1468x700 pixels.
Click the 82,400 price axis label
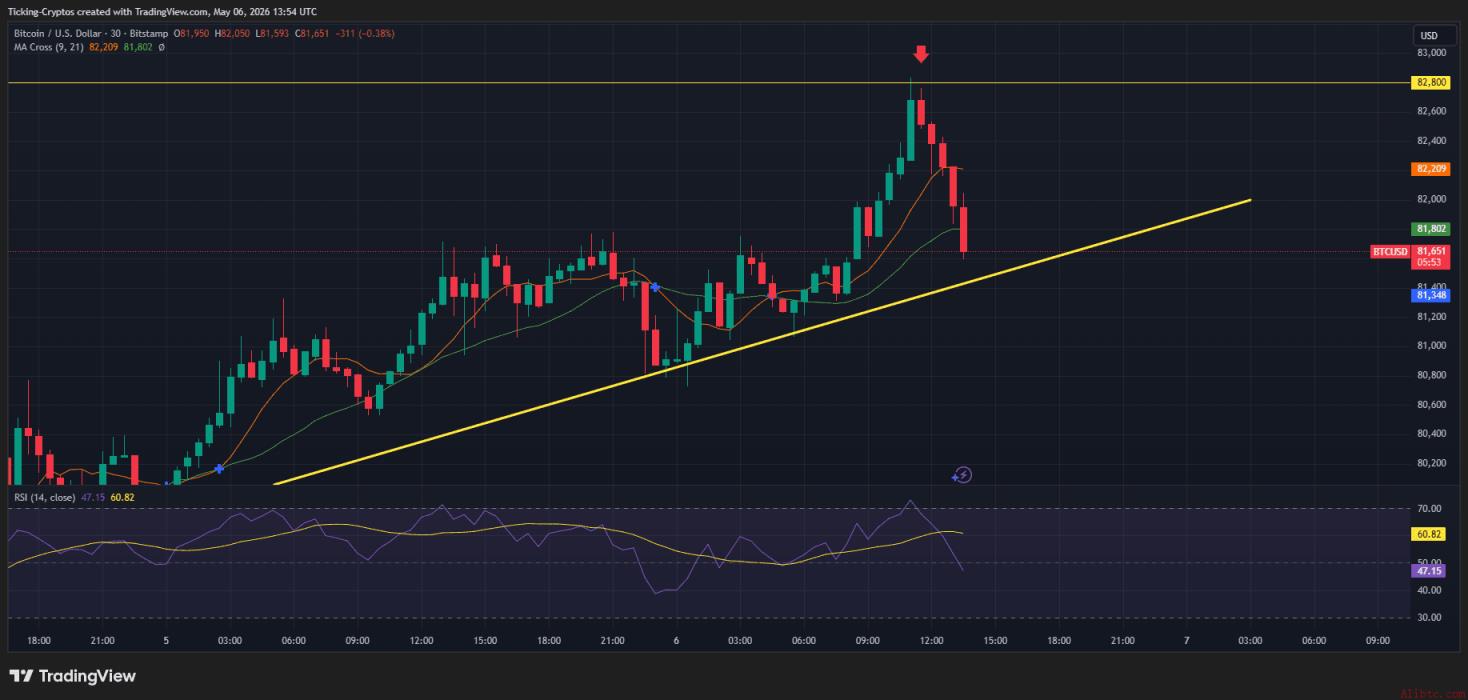[x=1432, y=141]
